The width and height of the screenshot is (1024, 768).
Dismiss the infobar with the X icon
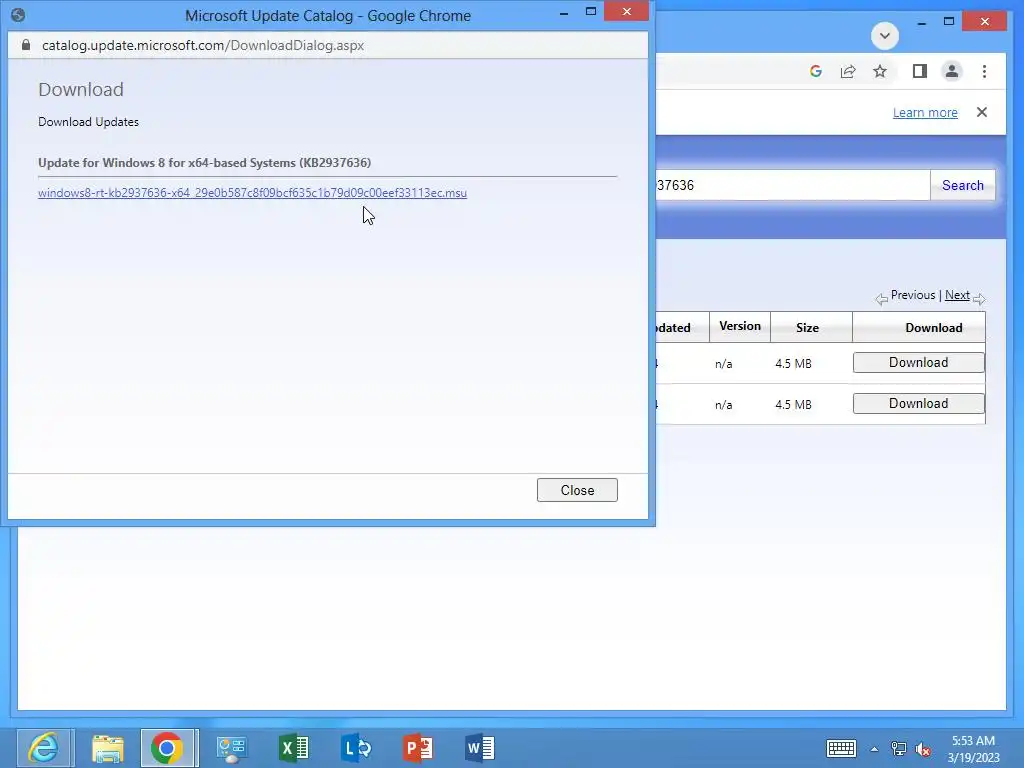(982, 112)
